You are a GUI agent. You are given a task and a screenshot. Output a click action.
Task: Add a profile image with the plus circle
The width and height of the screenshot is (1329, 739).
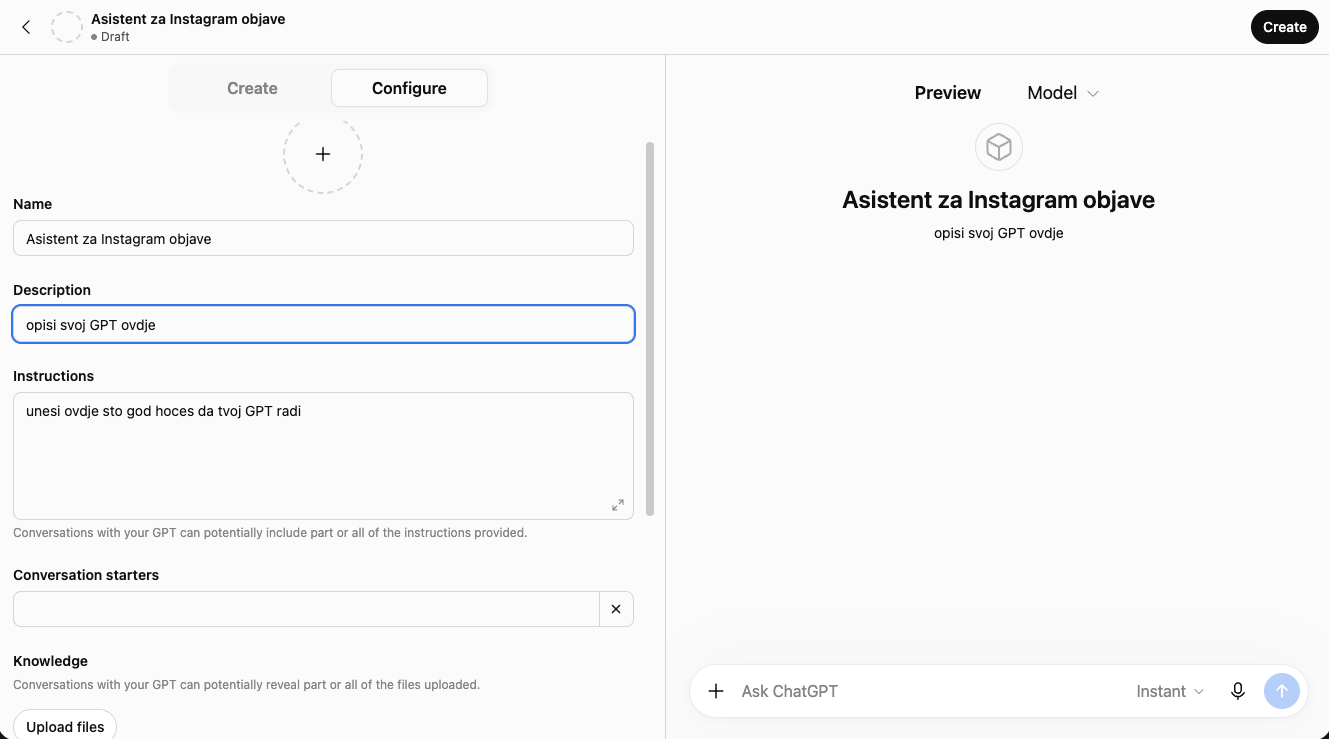pos(323,154)
